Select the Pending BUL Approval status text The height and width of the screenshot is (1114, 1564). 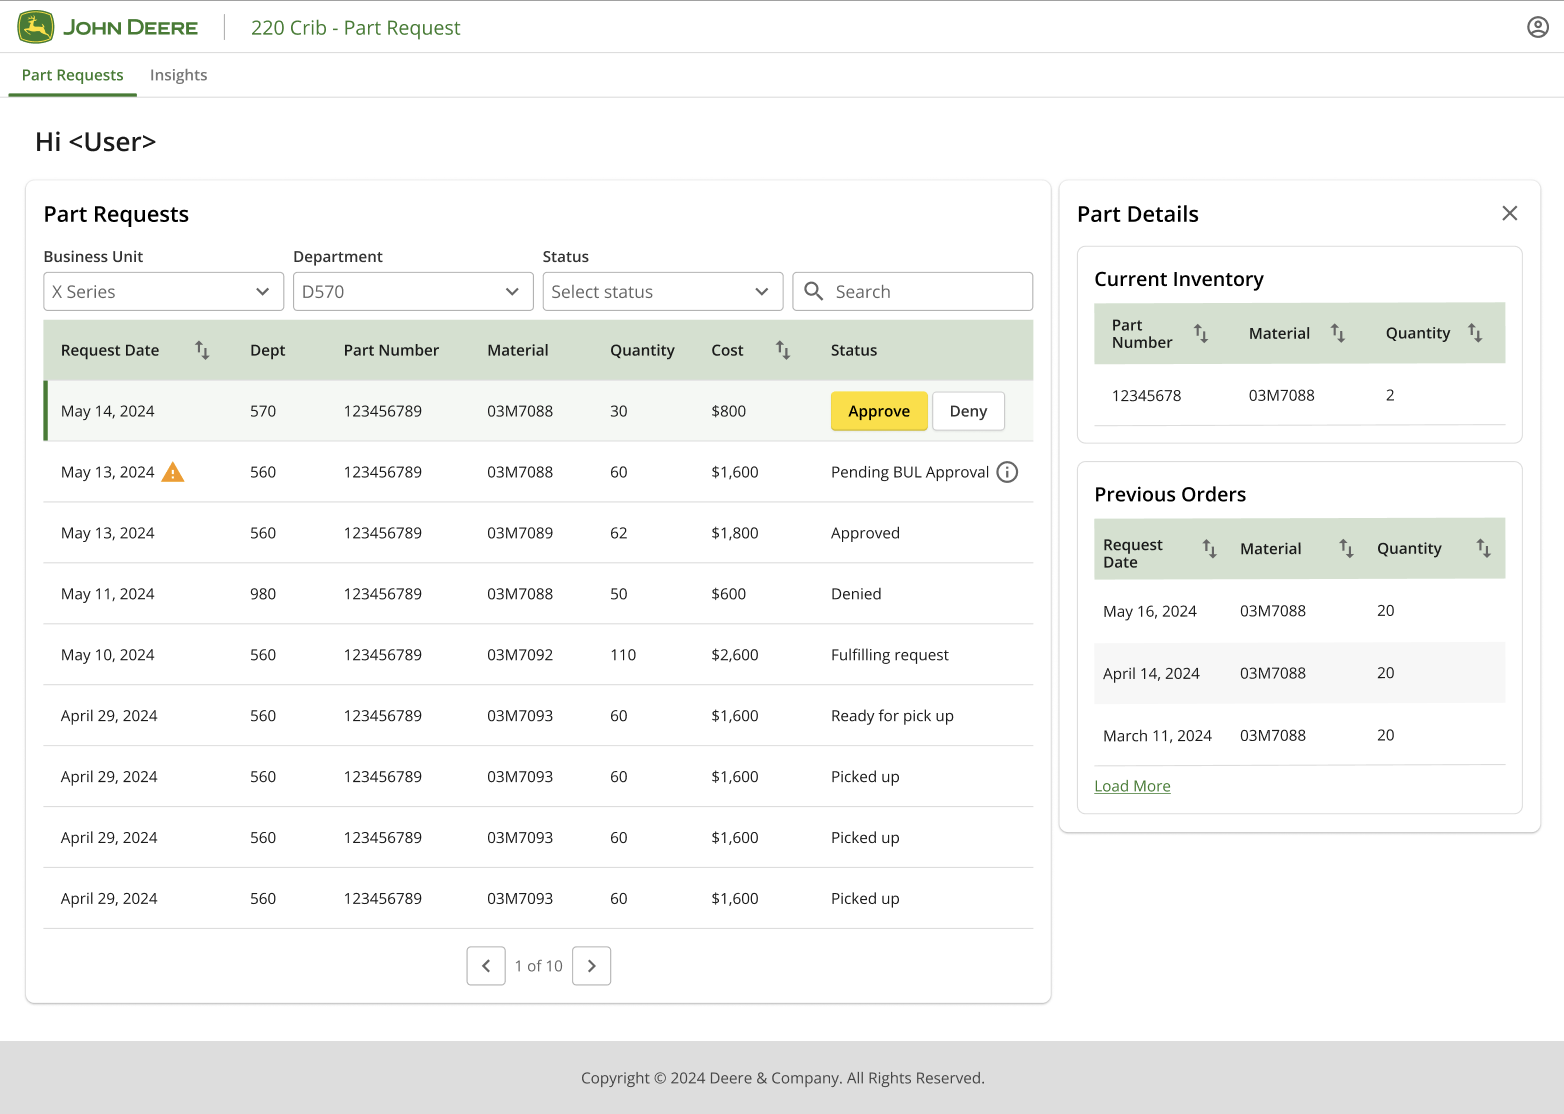tap(910, 472)
